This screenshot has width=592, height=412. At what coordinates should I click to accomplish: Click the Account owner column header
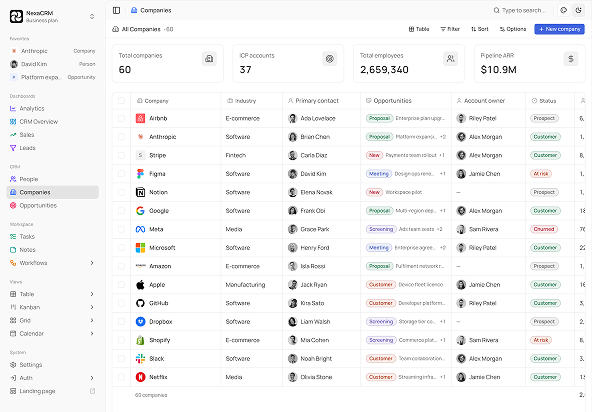(x=481, y=101)
